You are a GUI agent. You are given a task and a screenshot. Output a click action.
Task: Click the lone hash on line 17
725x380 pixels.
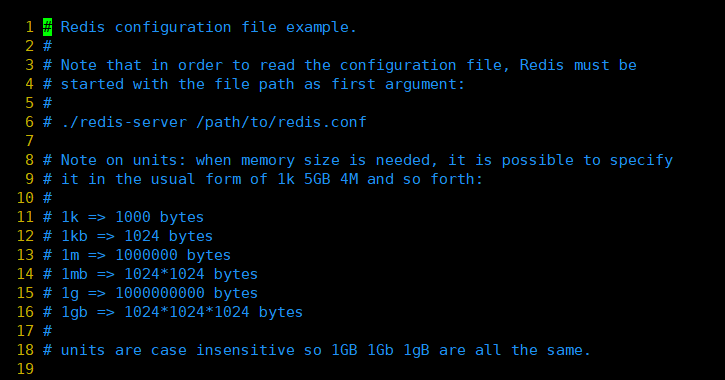48,331
